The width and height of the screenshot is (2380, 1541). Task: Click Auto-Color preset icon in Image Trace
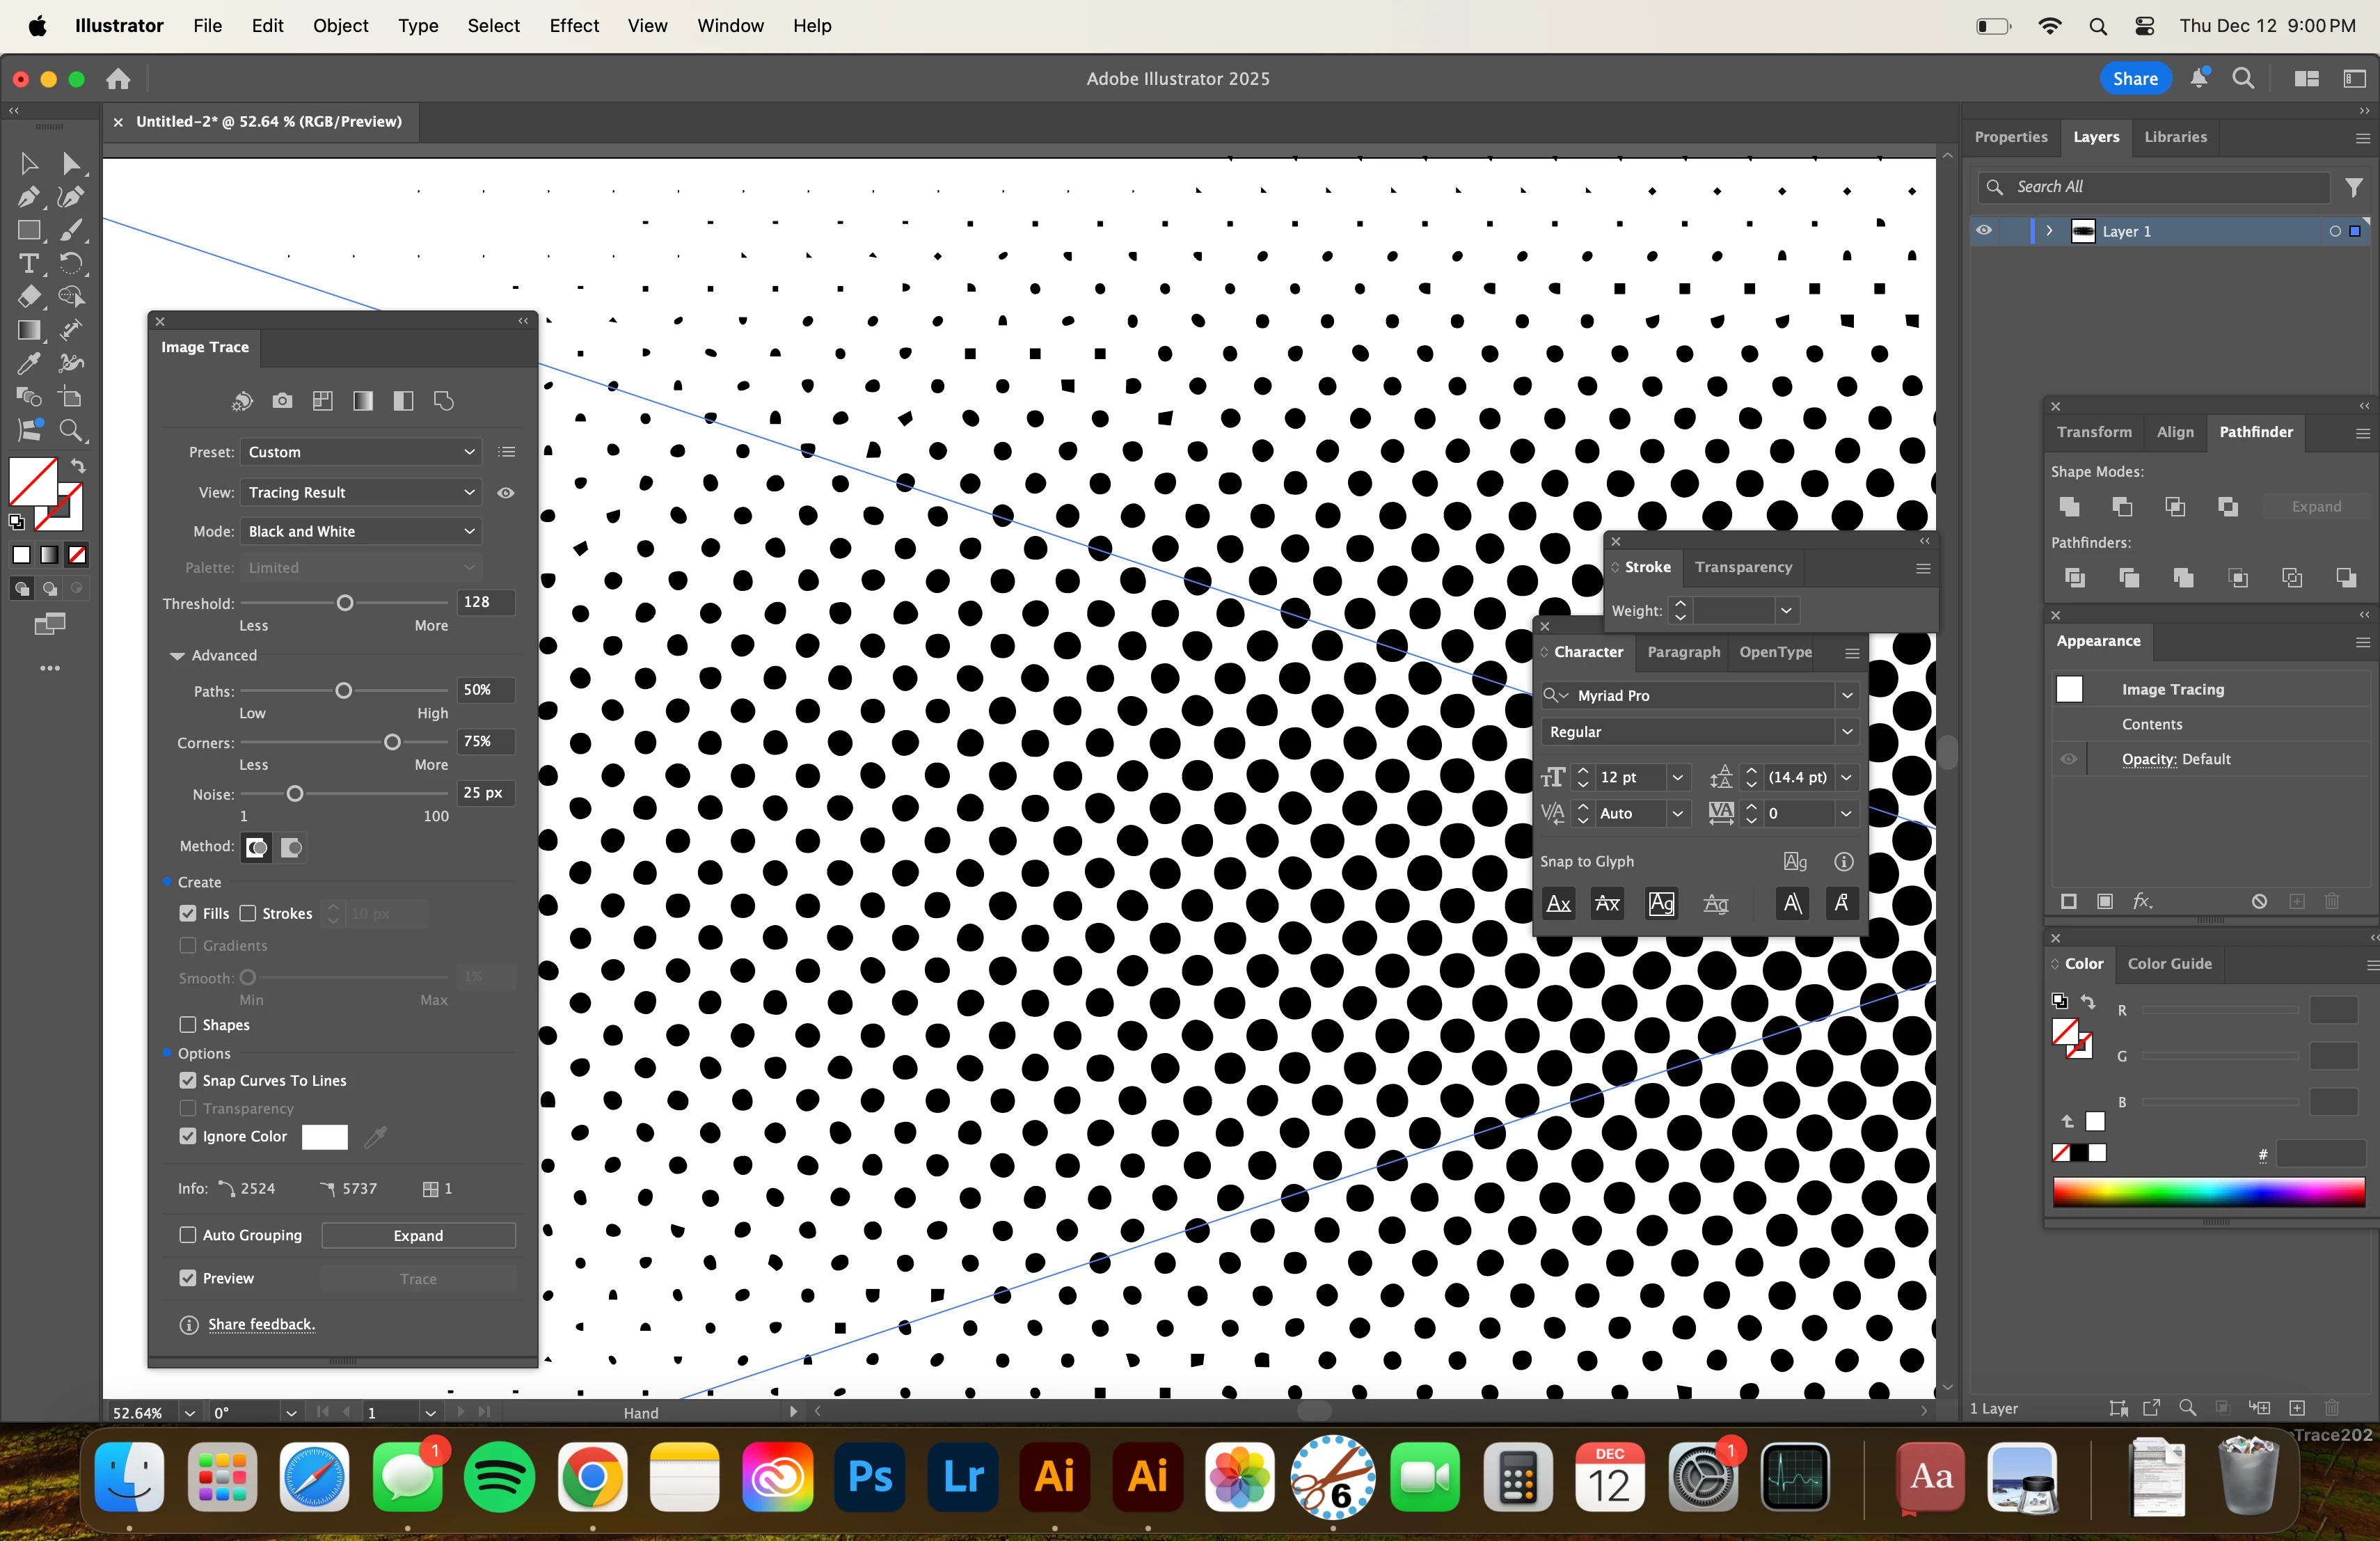[242, 401]
